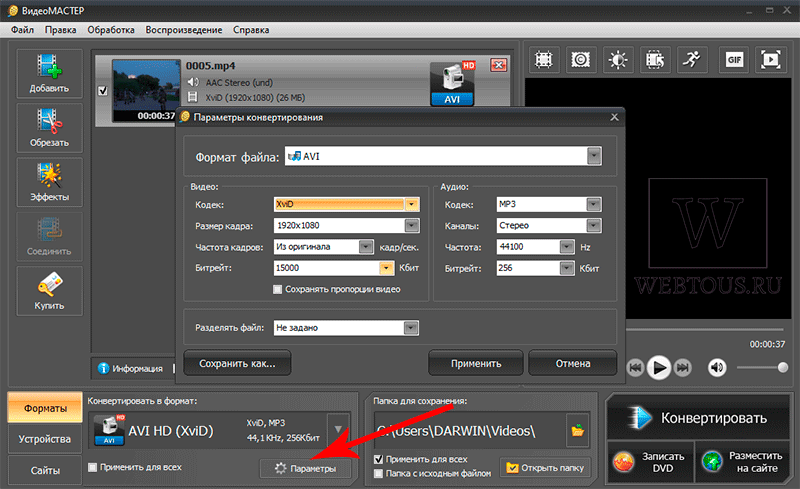Click the Сохранить как... button
This screenshot has width=800, height=489.
pyautogui.click(x=237, y=363)
